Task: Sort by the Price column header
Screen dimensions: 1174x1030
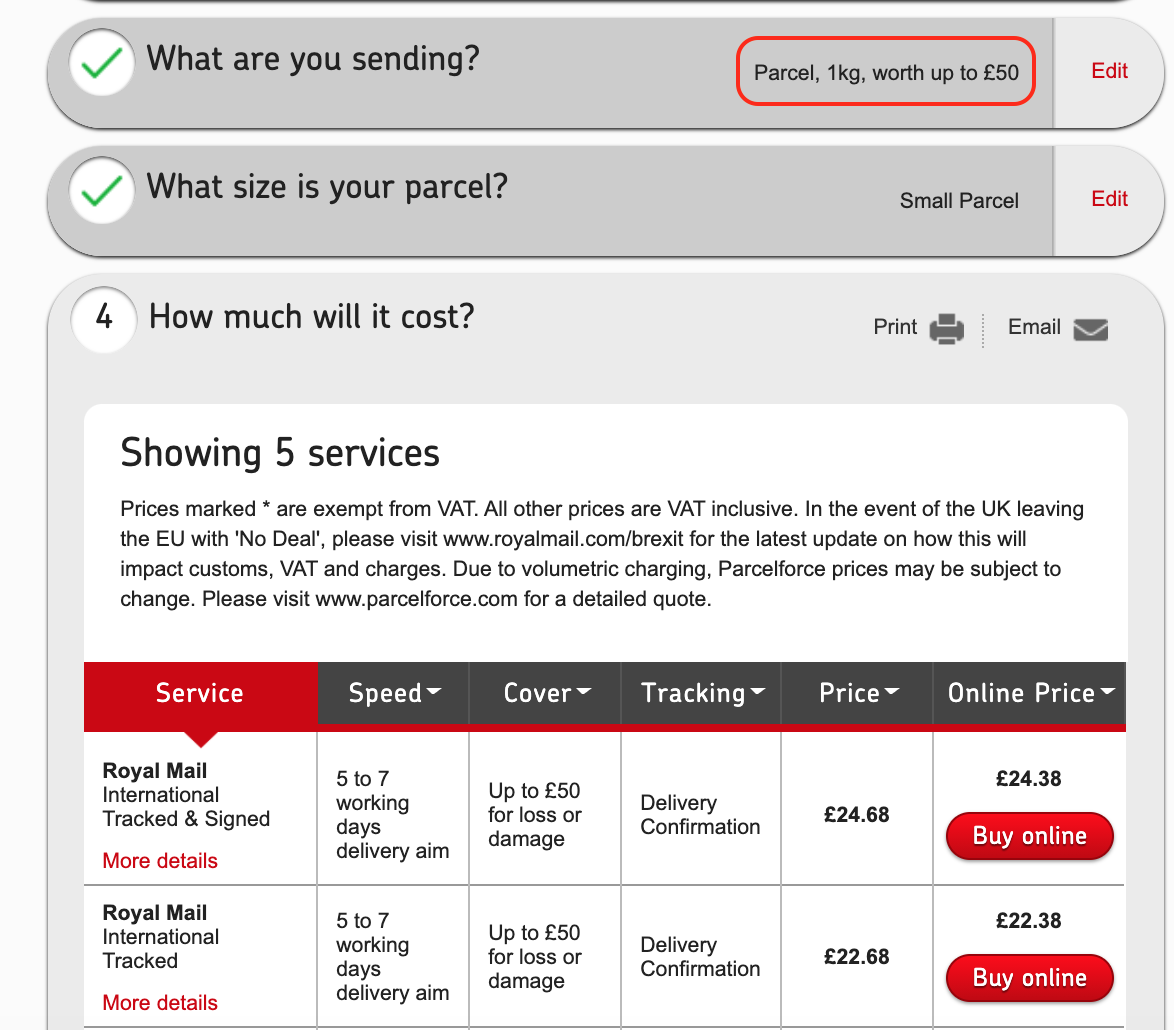Action: (x=857, y=693)
